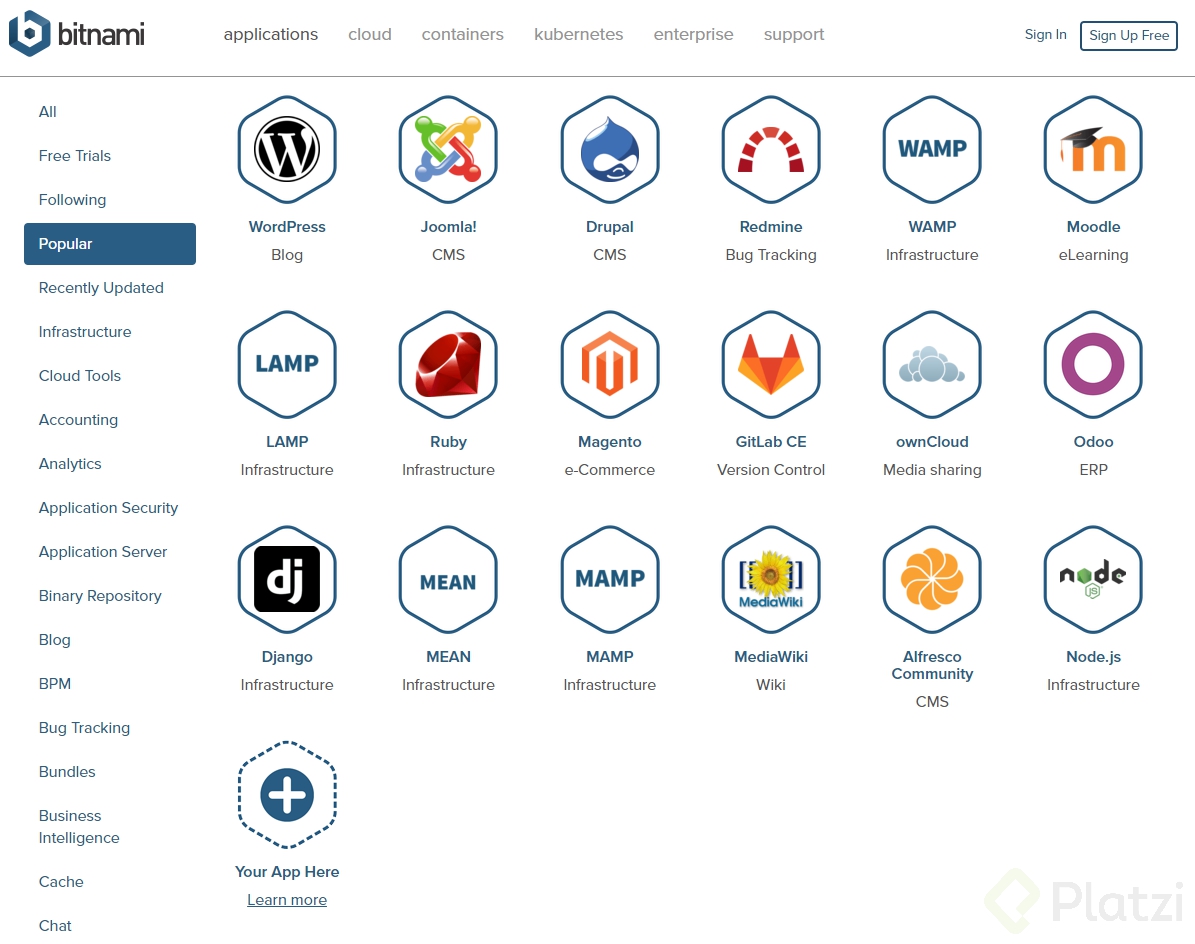The image size is (1195, 944).
Task: Click the Drupal droplet icon
Action: click(610, 149)
